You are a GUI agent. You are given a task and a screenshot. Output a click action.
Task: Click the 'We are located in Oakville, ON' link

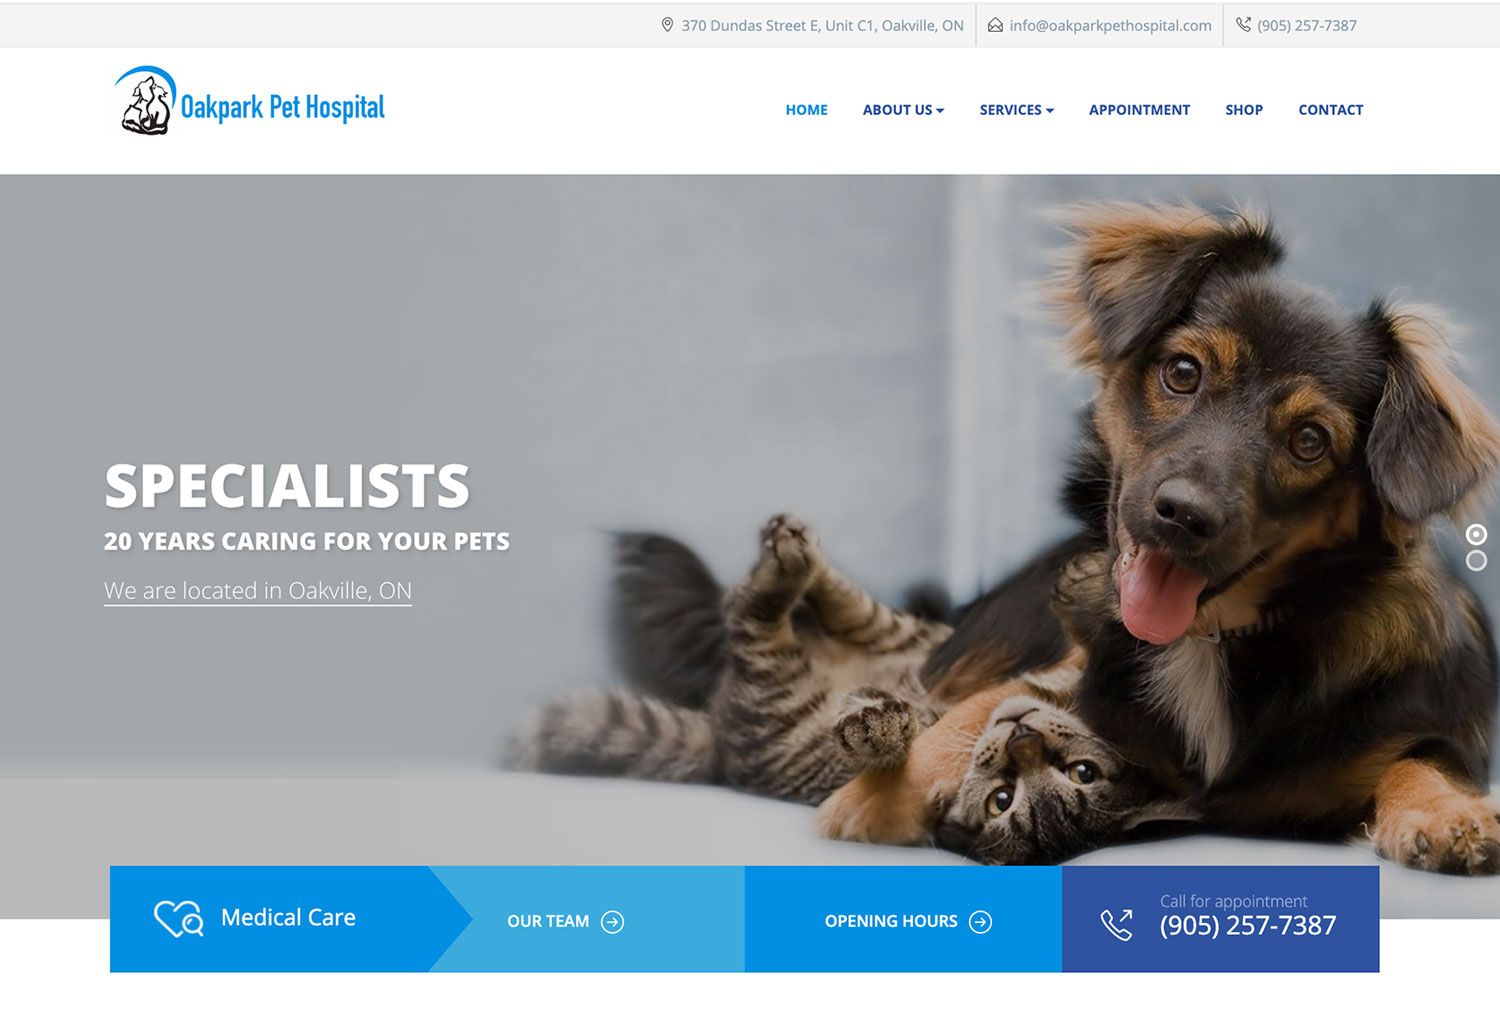pyautogui.click(x=258, y=591)
